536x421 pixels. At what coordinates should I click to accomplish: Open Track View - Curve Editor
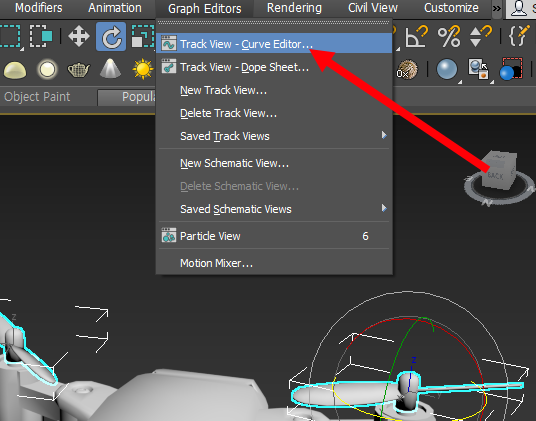click(274, 44)
